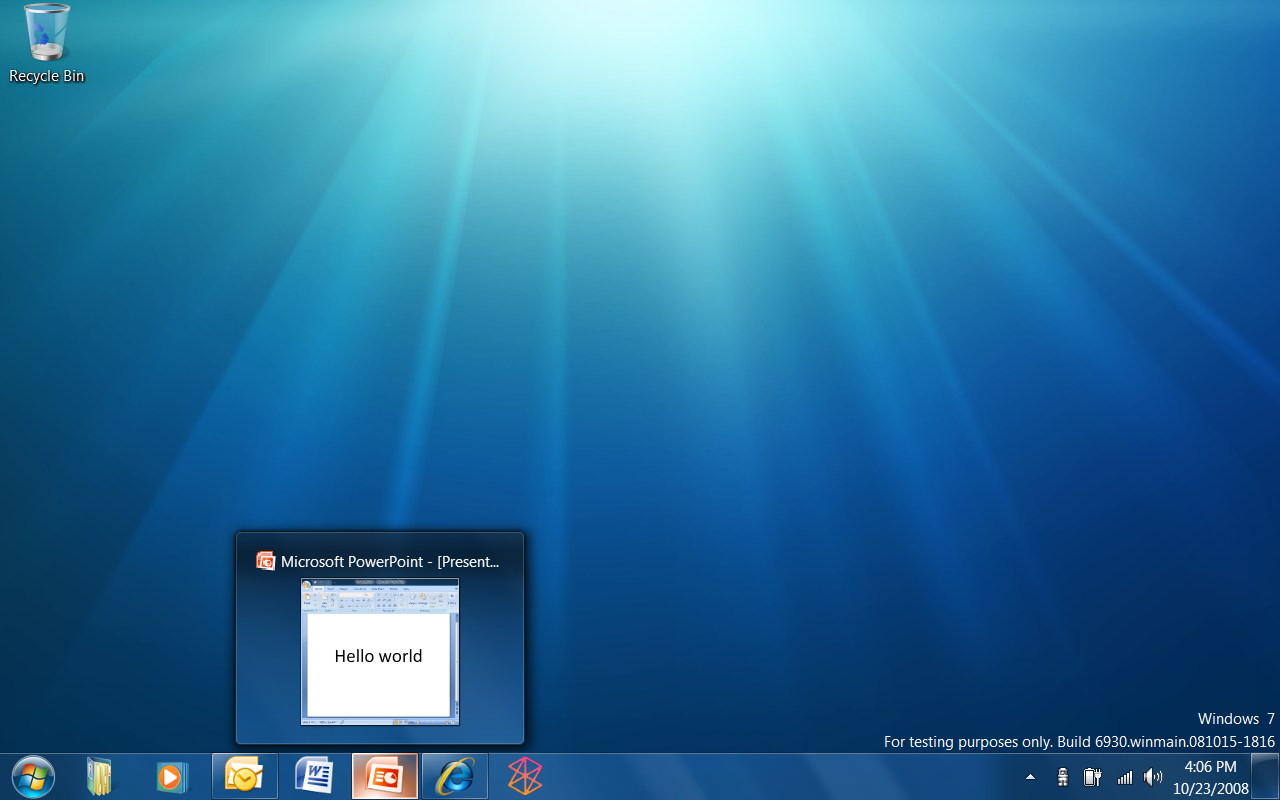Click the 4:06 PM clock and date
Viewport: 1280px width, 800px height.
[x=1210, y=777]
